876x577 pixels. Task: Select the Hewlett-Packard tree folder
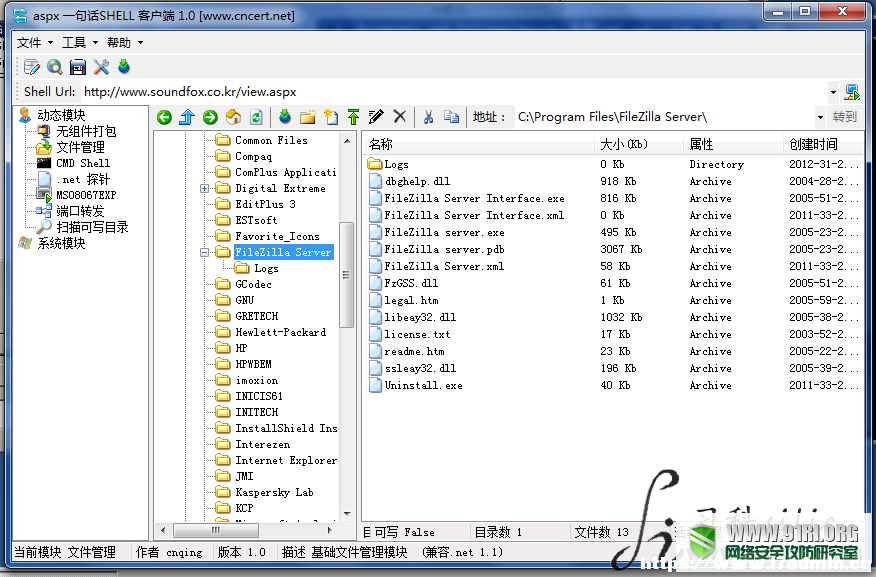tap(280, 332)
